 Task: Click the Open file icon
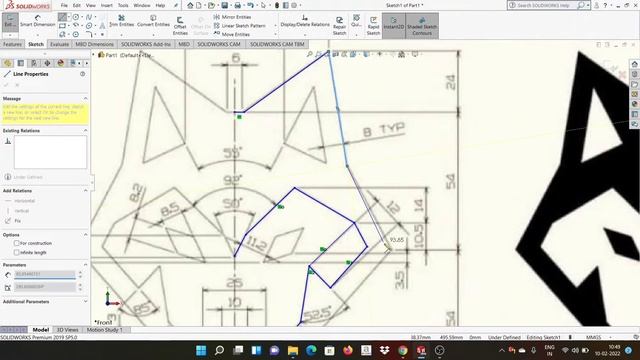click(x=211, y=5)
